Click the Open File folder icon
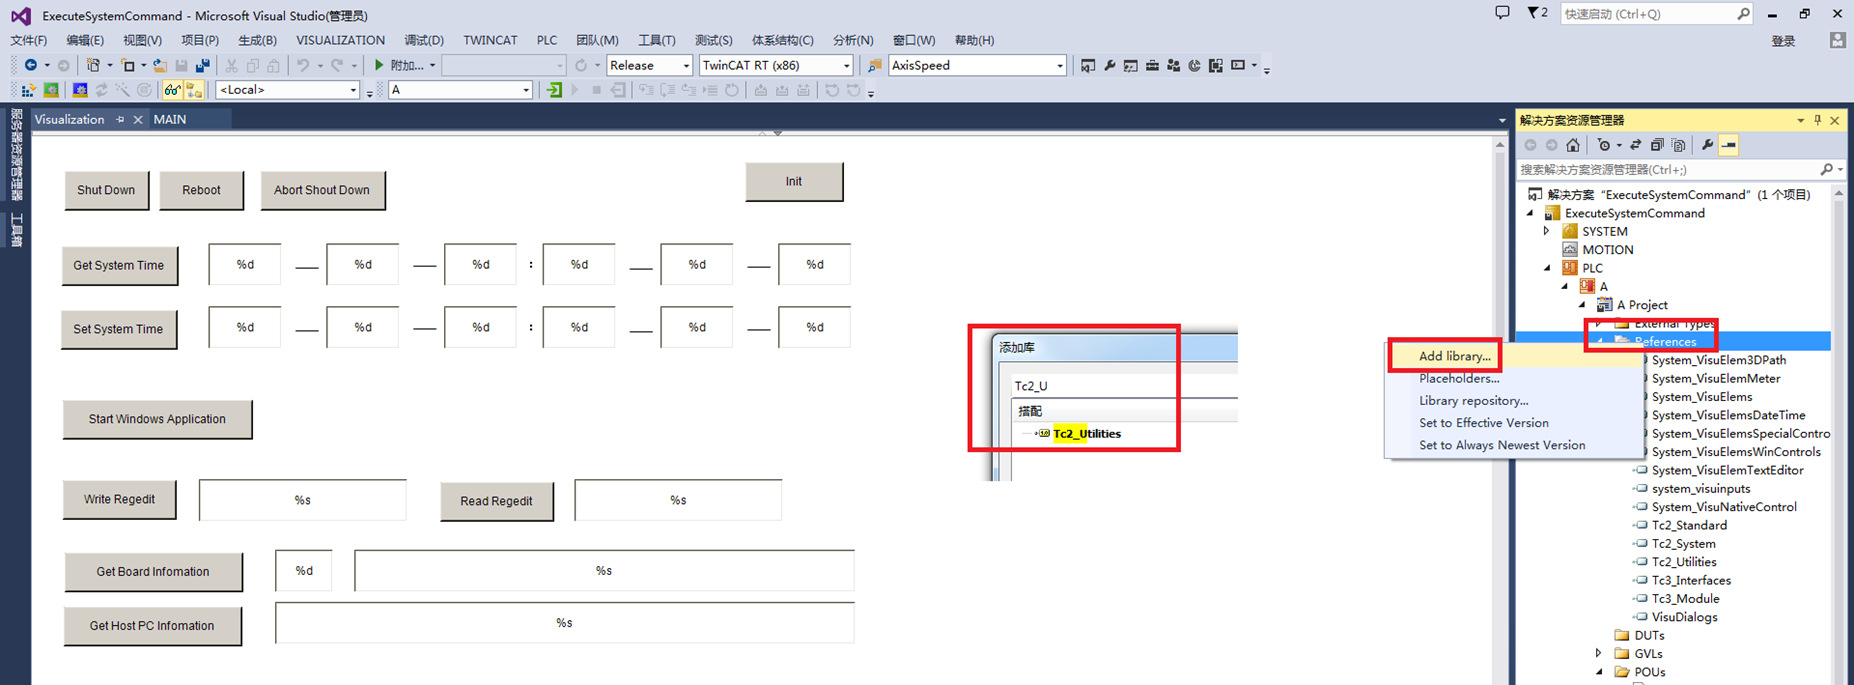1854x685 pixels. (160, 65)
